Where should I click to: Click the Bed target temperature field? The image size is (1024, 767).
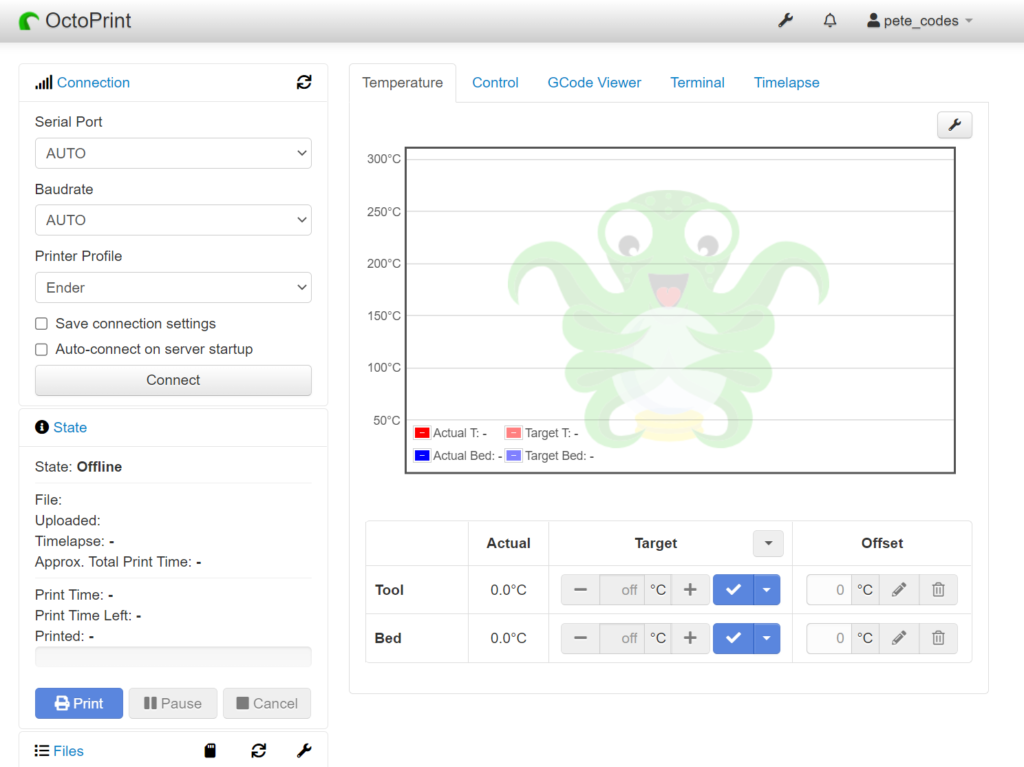(622, 638)
